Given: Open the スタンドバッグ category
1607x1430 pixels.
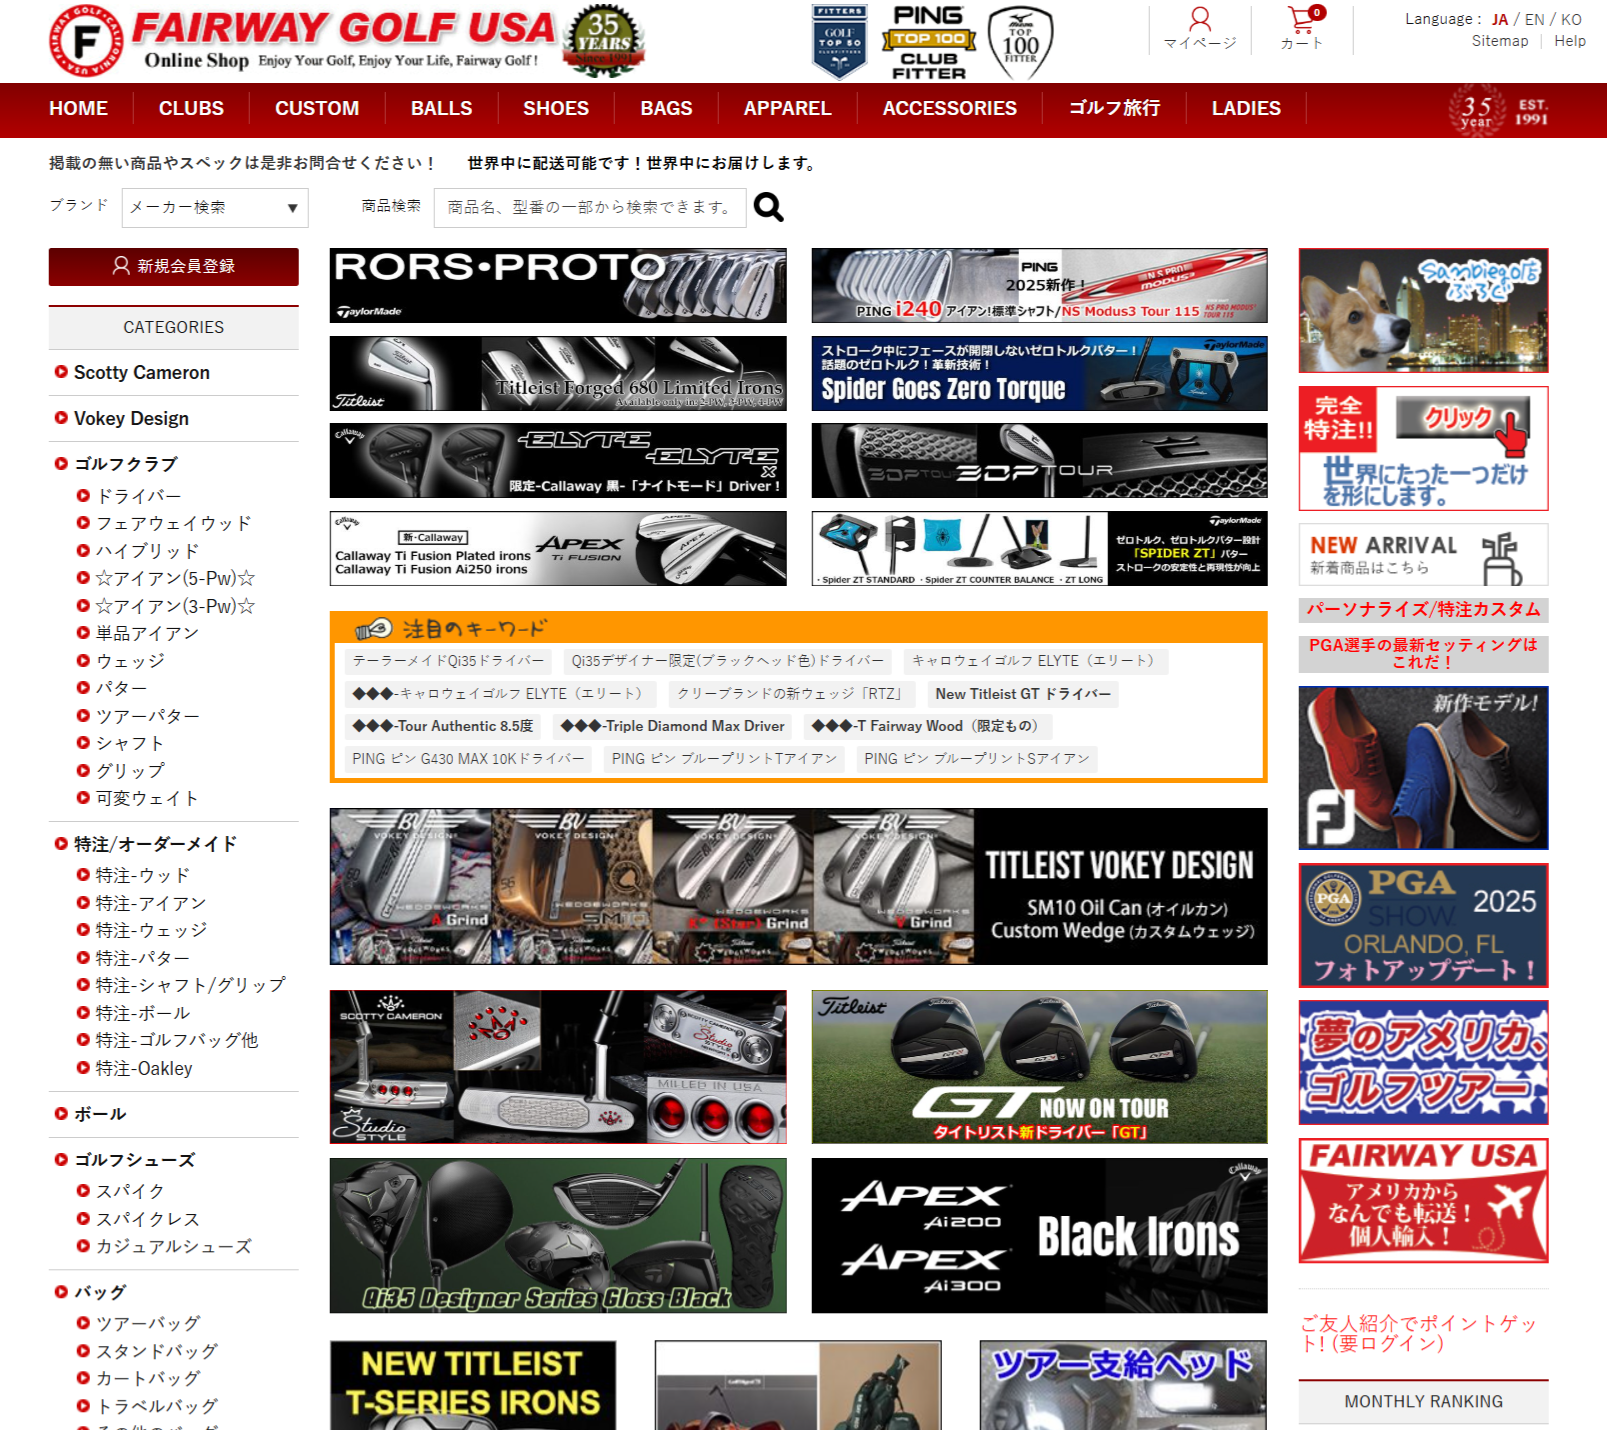Looking at the screenshot, I should [157, 1351].
